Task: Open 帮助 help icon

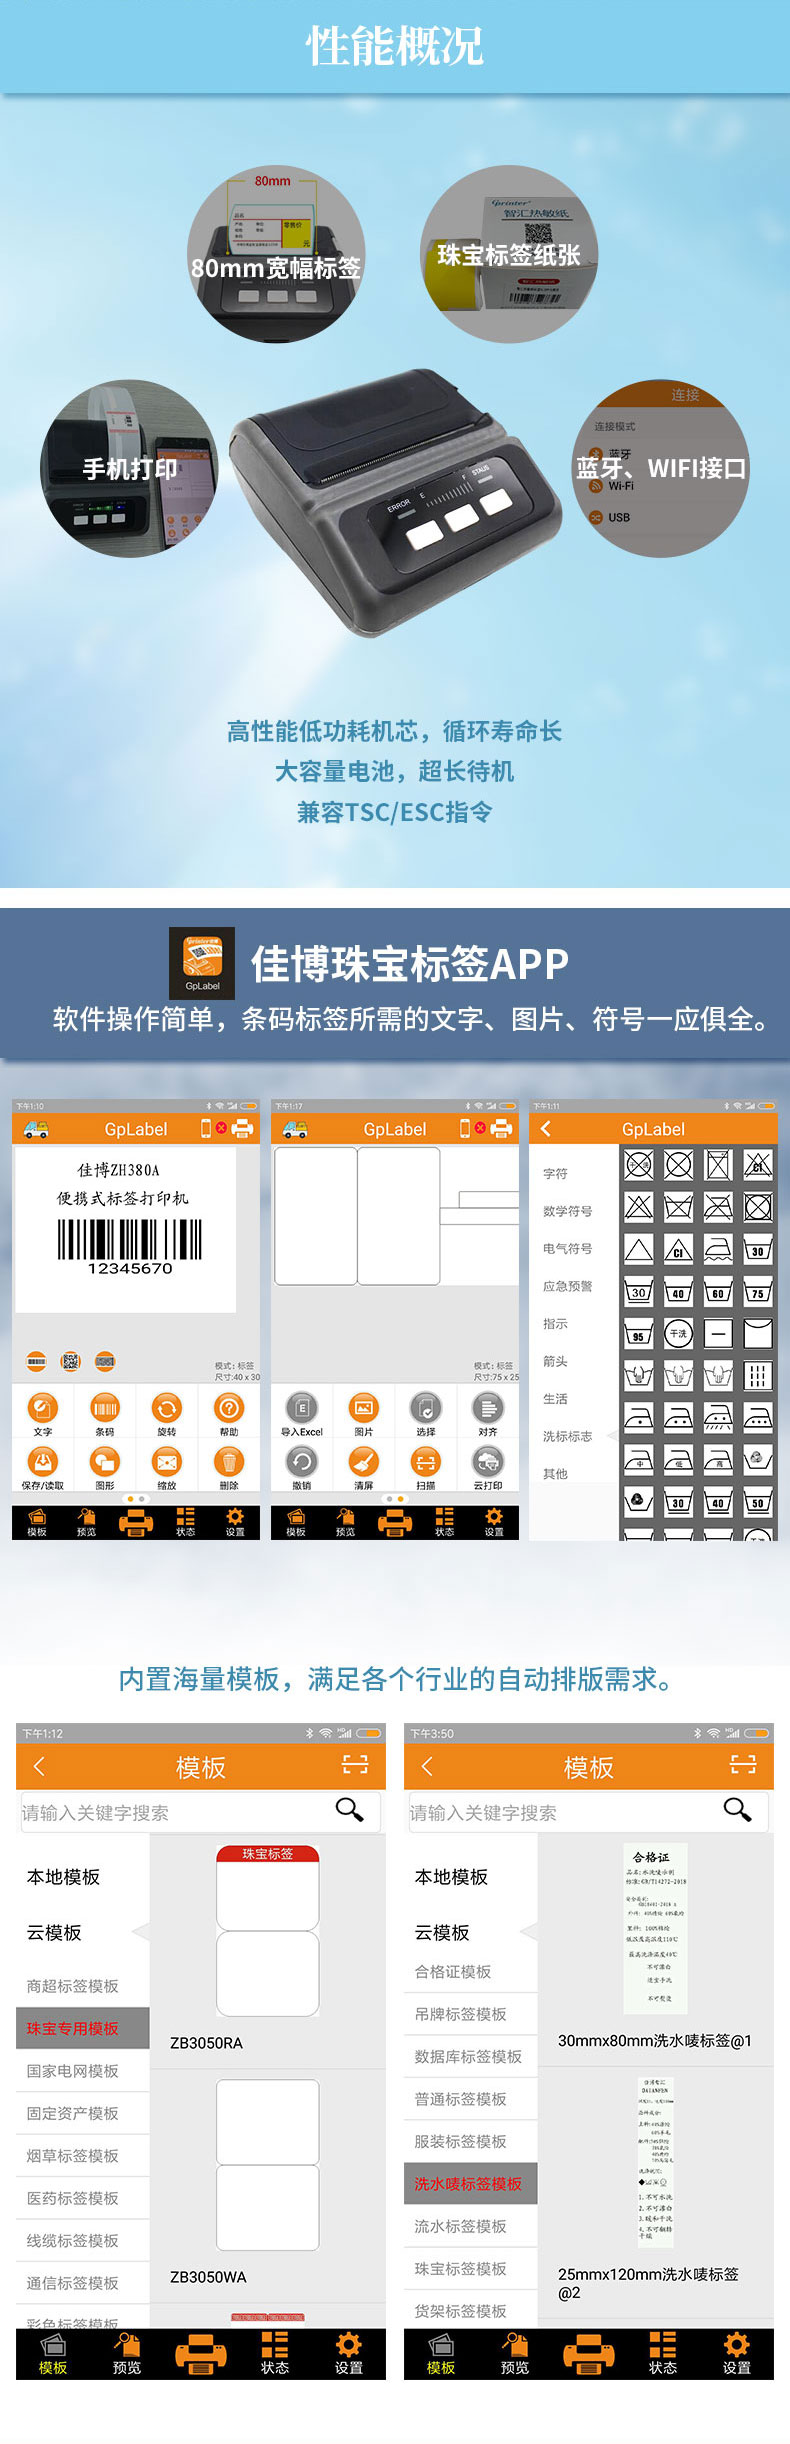Action: point(229,1409)
